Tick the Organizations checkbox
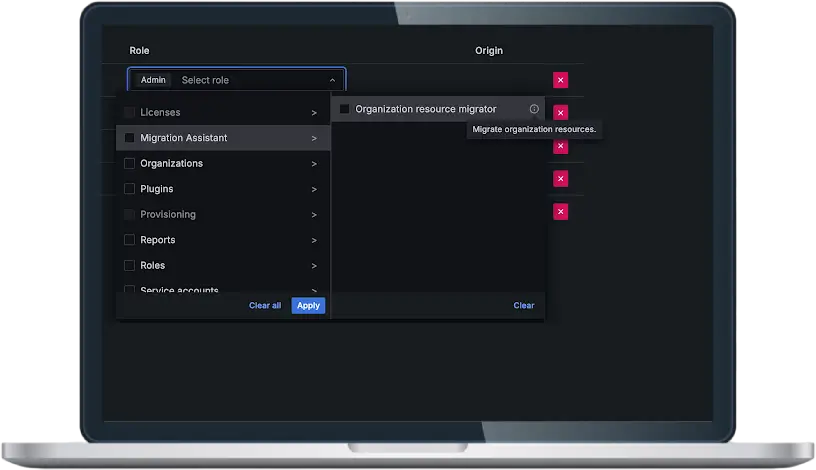The width and height of the screenshot is (816, 470). point(130,163)
